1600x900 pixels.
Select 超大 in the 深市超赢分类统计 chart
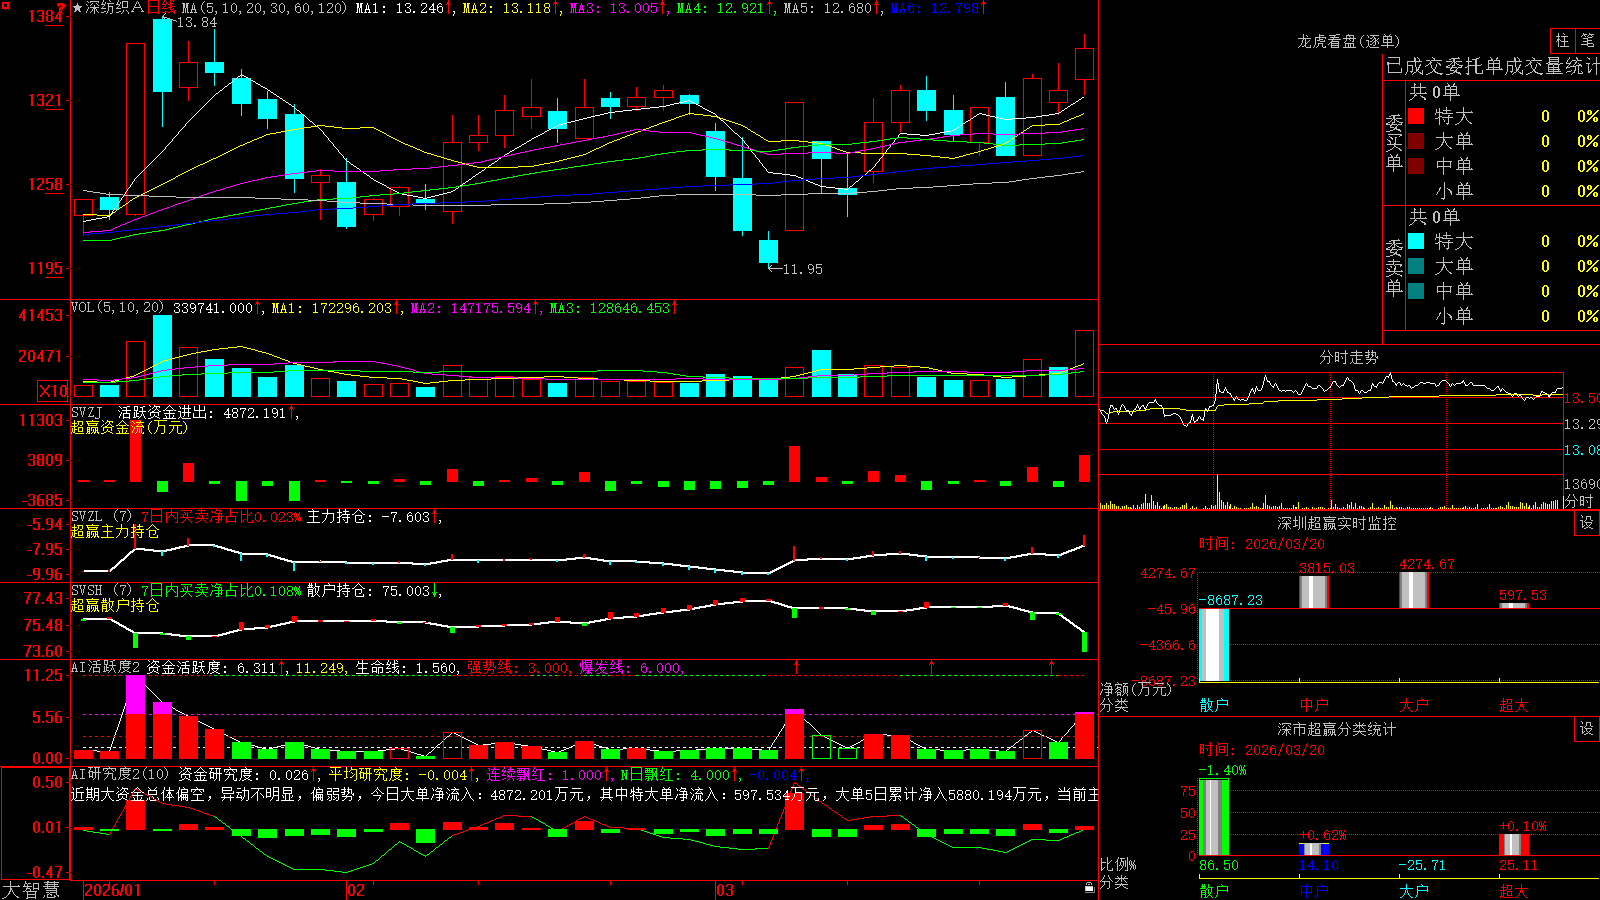pyautogui.click(x=1514, y=890)
